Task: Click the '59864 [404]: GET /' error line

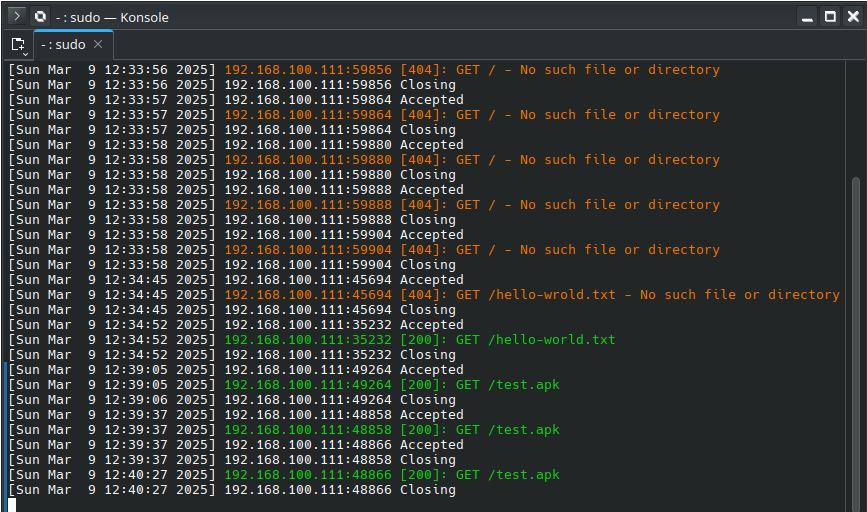Action: tap(364, 114)
